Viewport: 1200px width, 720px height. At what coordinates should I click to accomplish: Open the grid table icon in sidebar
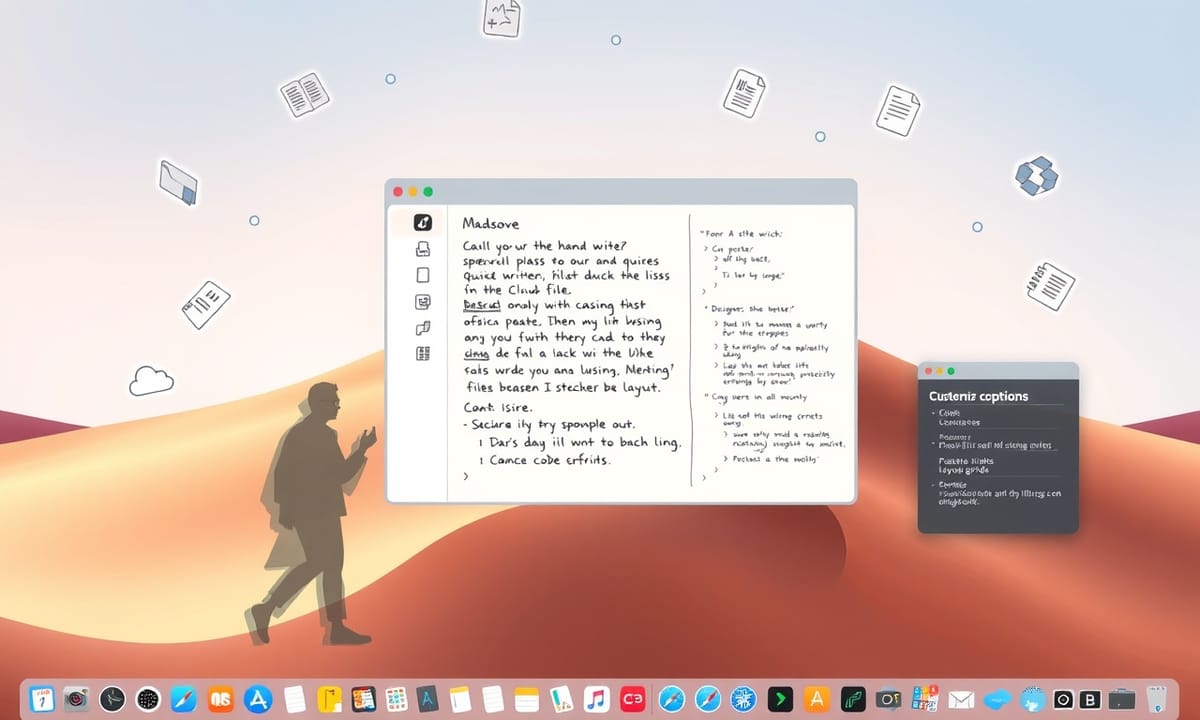click(x=422, y=353)
